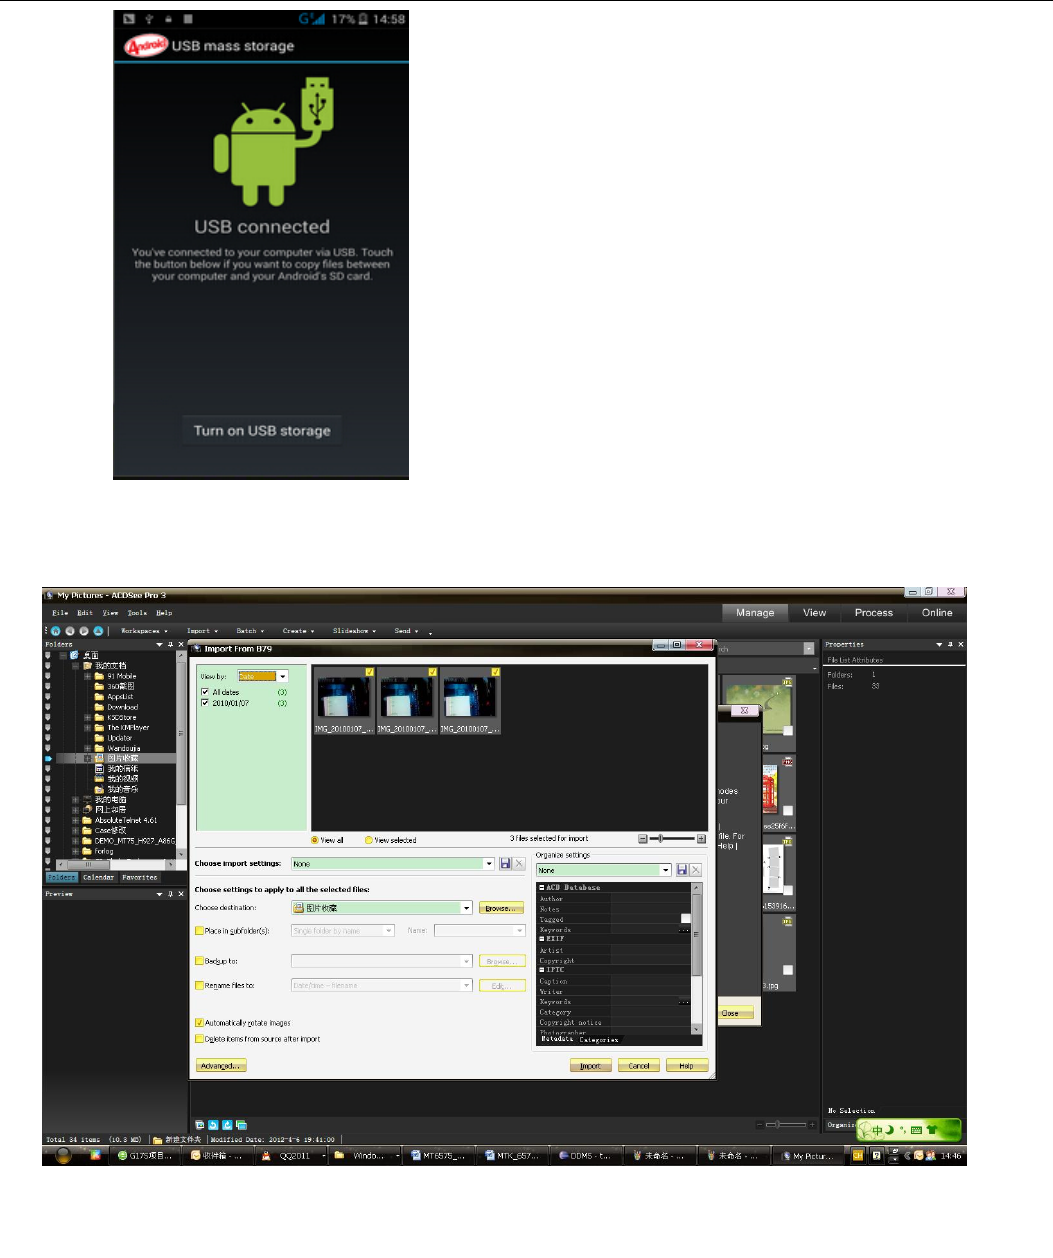Open the Tools menu
Image resolution: width=1053 pixels, height=1258 pixels.
[137, 613]
